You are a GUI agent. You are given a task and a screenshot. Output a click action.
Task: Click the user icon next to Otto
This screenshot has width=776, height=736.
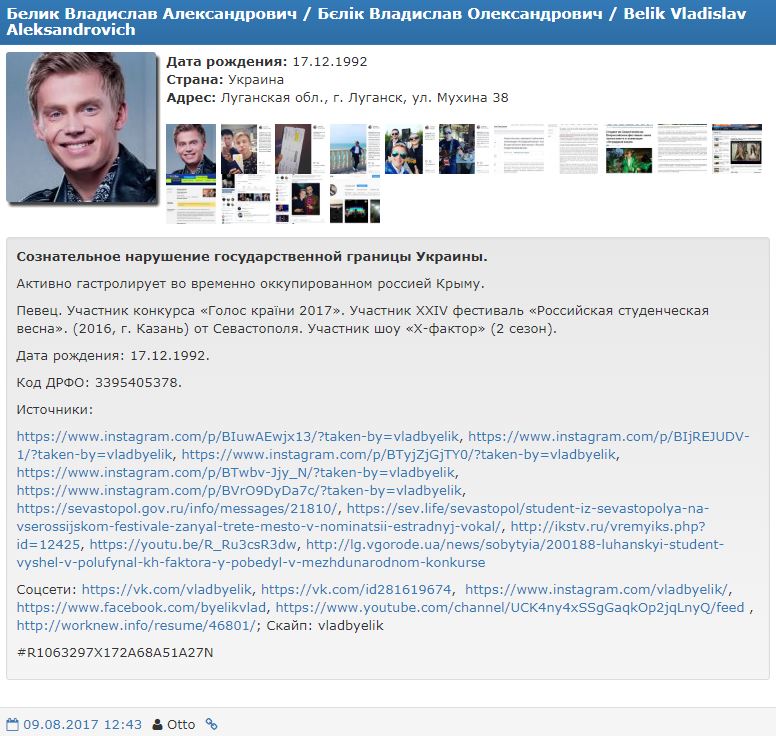click(157, 725)
